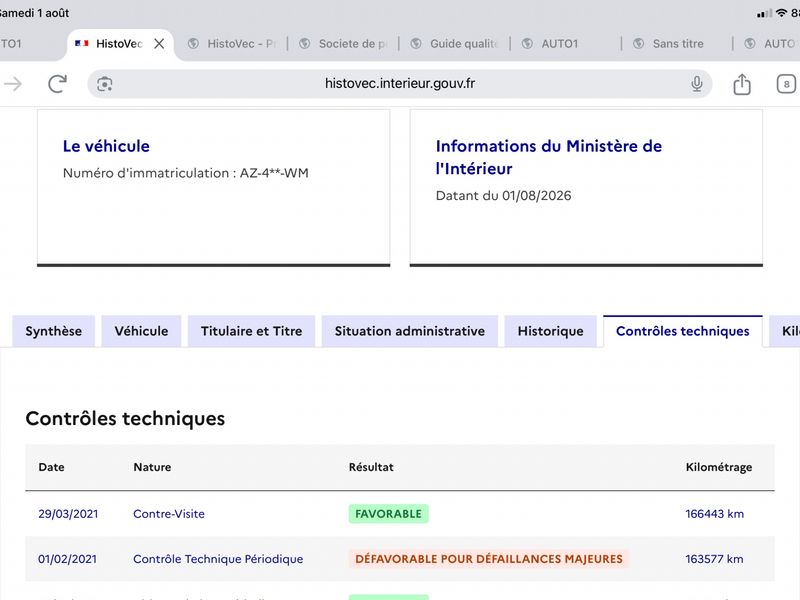The height and width of the screenshot is (600, 800).
Task: Switch to the HistoVec - Pr browser tab
Action: coord(232,44)
